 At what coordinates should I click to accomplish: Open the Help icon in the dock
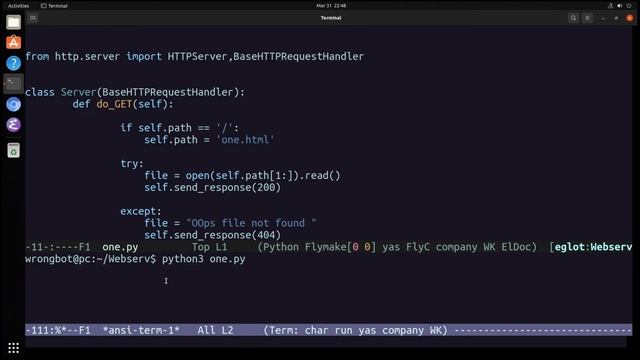click(13, 63)
